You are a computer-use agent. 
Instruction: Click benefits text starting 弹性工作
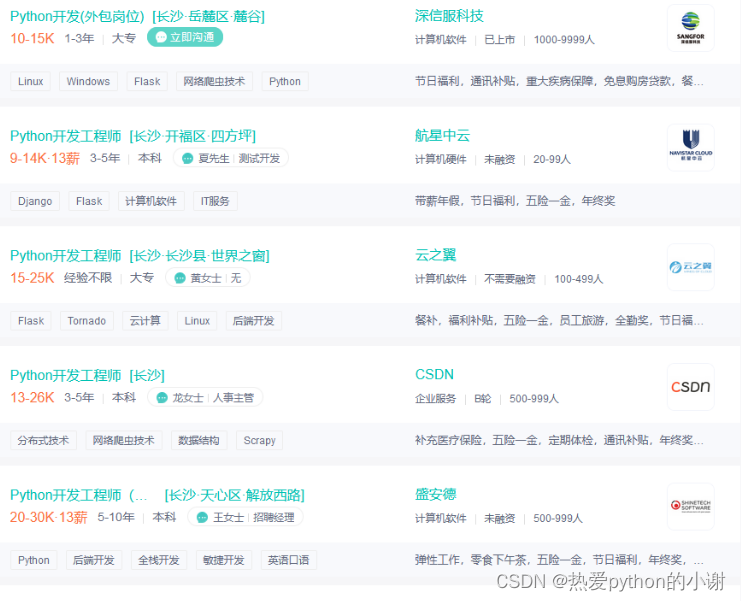pos(559,559)
